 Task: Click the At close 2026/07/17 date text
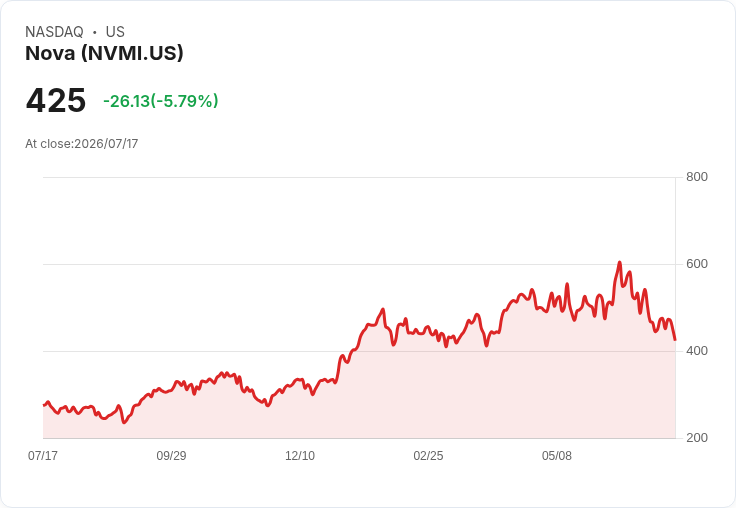(x=82, y=144)
